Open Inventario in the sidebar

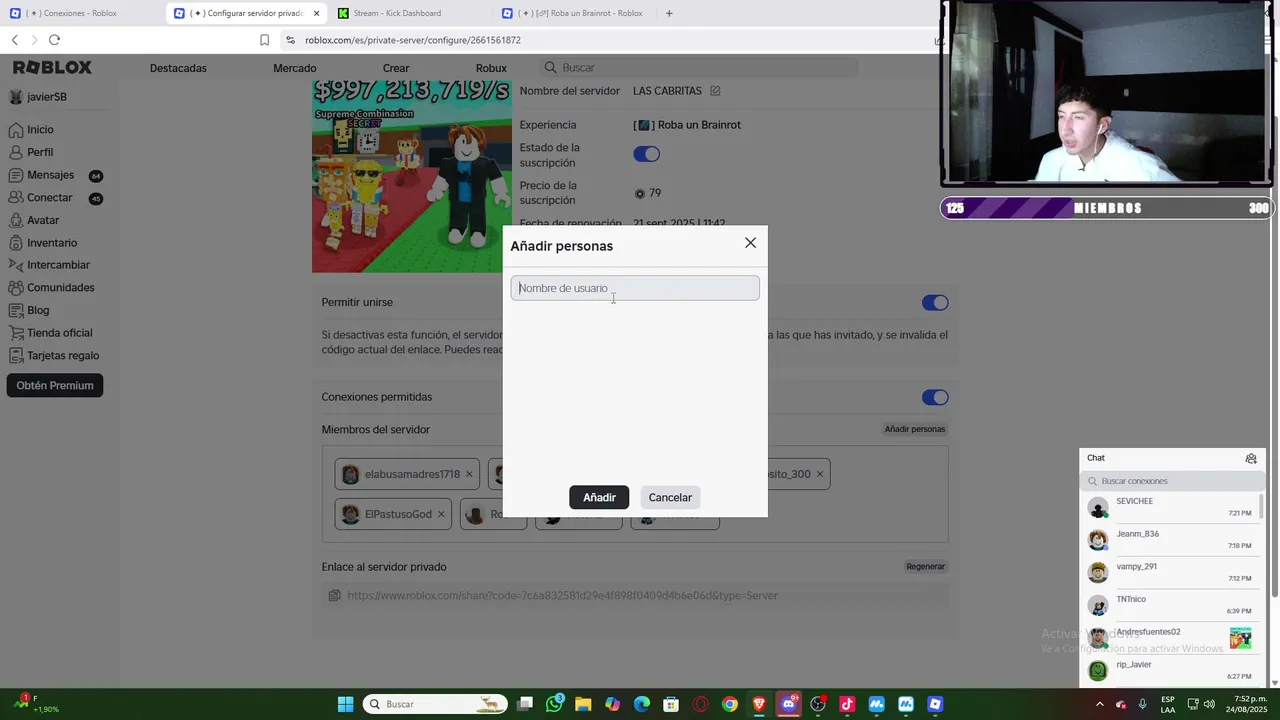[x=52, y=243]
